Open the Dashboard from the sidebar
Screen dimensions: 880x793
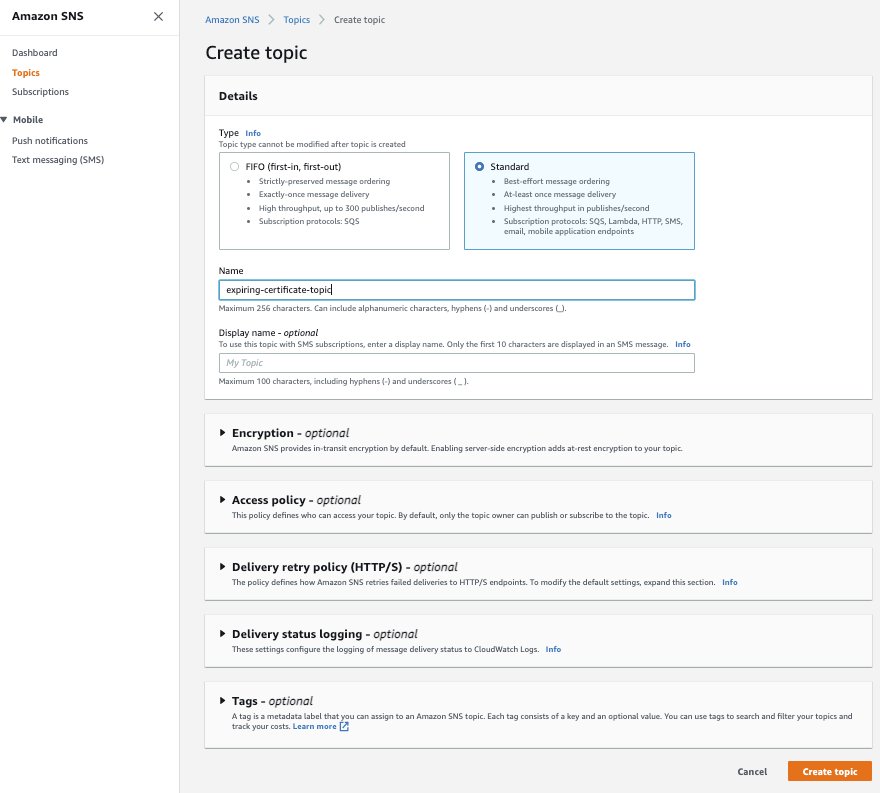pyautogui.click(x=34, y=52)
